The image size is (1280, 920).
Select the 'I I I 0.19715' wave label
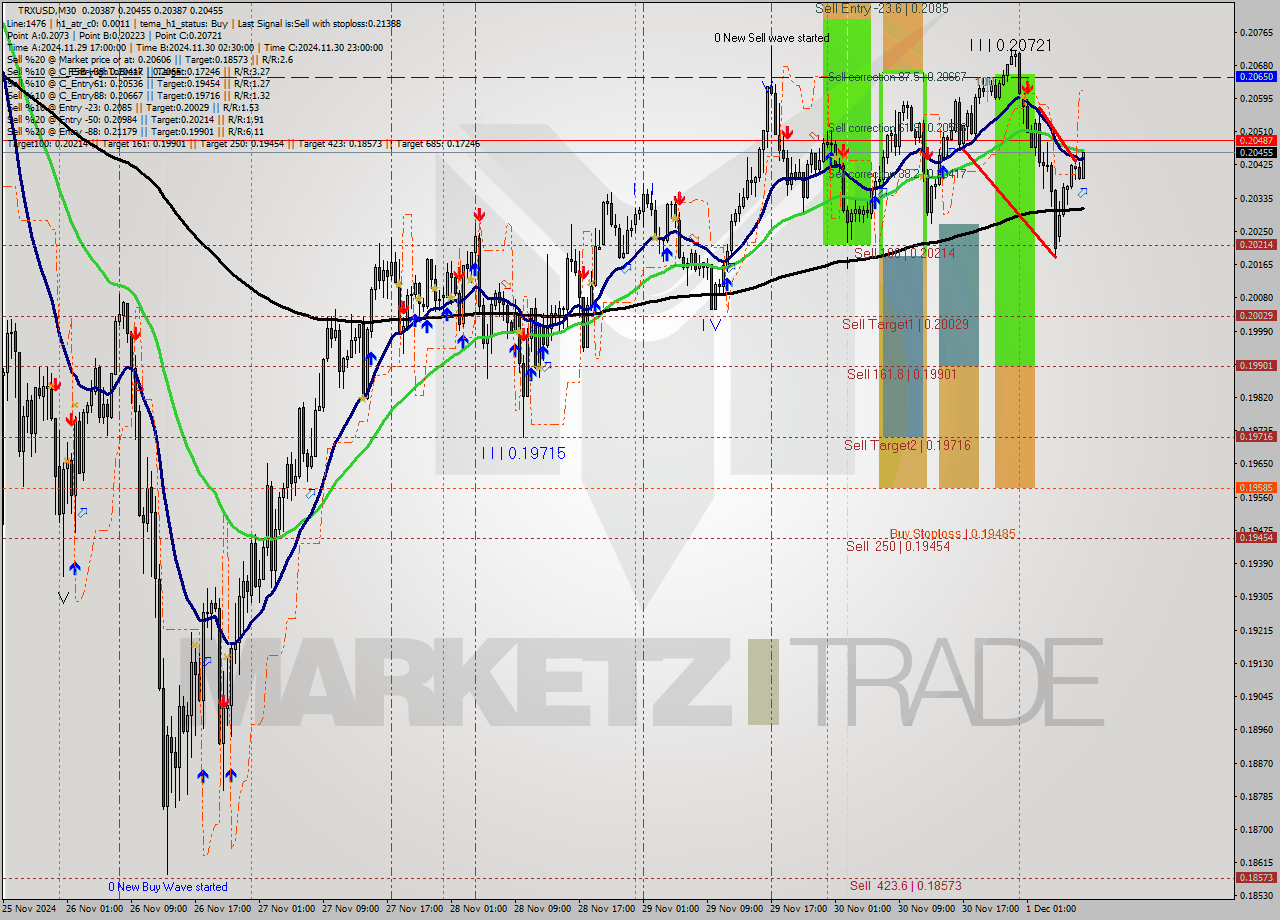(x=523, y=453)
